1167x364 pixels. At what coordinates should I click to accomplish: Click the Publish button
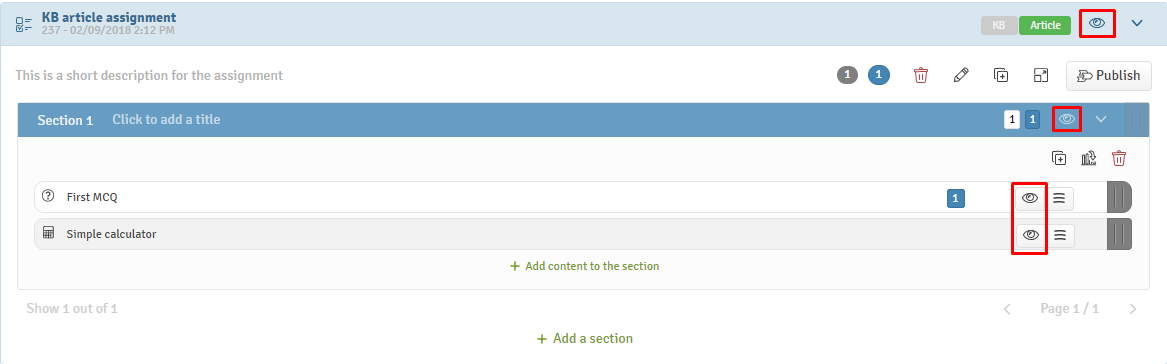pyautogui.click(x=1109, y=75)
